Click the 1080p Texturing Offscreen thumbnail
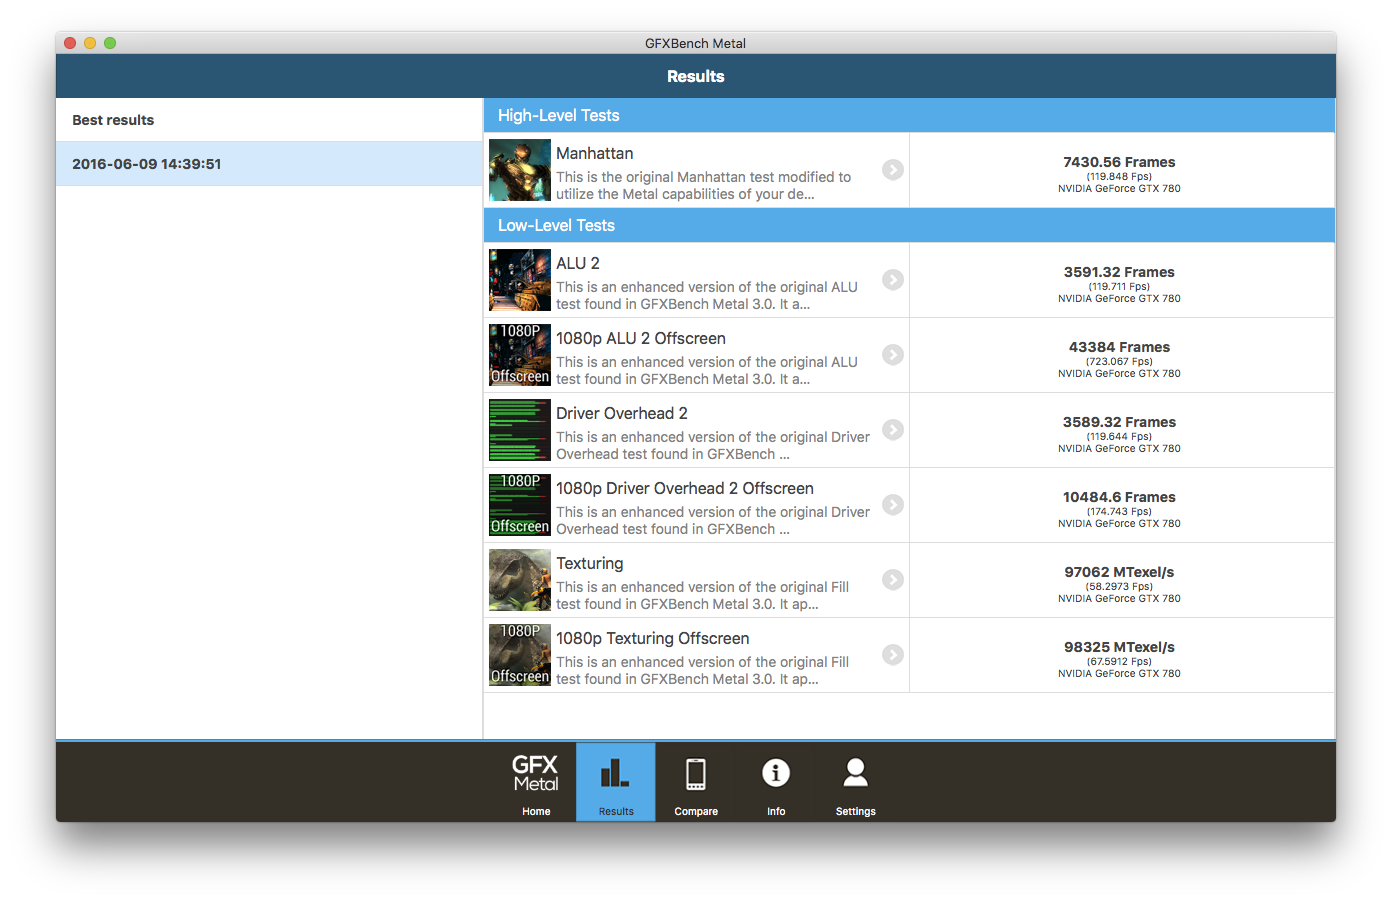Image resolution: width=1392 pixels, height=902 pixels. pyautogui.click(x=520, y=655)
